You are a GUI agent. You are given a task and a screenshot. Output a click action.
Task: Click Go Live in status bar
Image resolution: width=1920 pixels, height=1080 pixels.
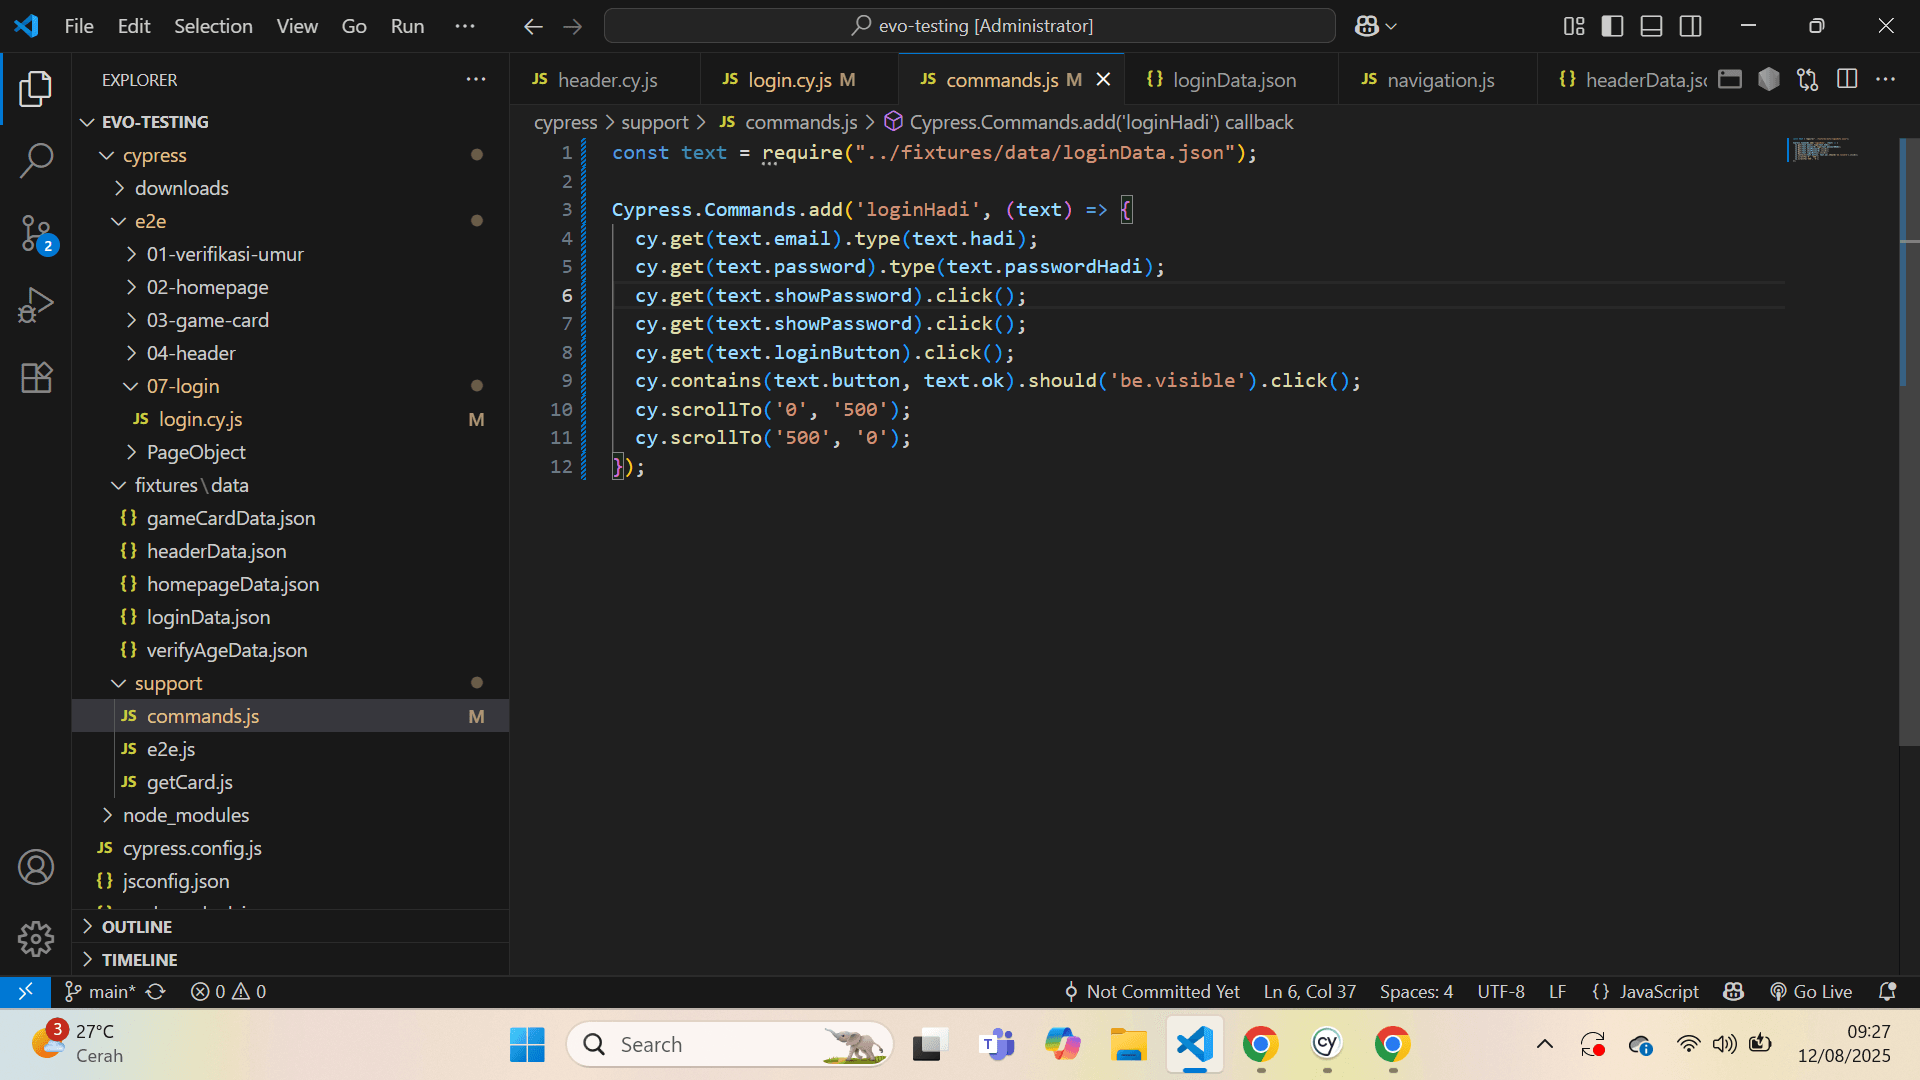click(x=1811, y=991)
